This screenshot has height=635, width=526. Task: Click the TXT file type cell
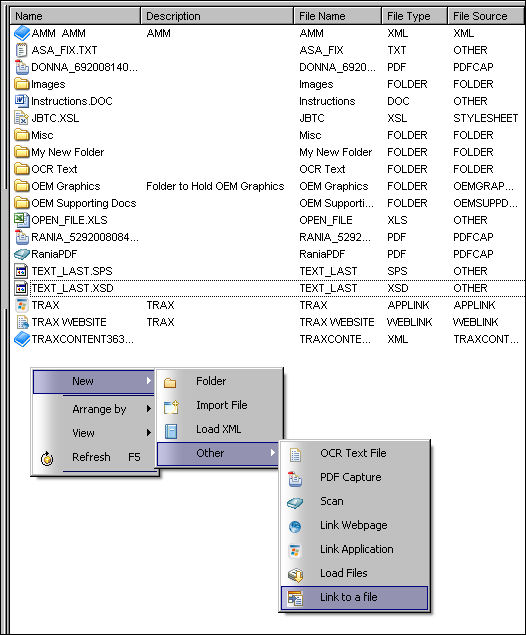click(x=396, y=50)
